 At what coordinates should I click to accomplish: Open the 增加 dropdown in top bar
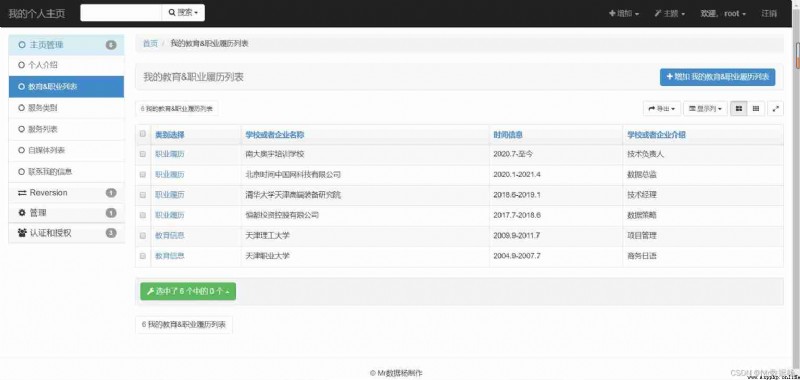[x=624, y=14]
